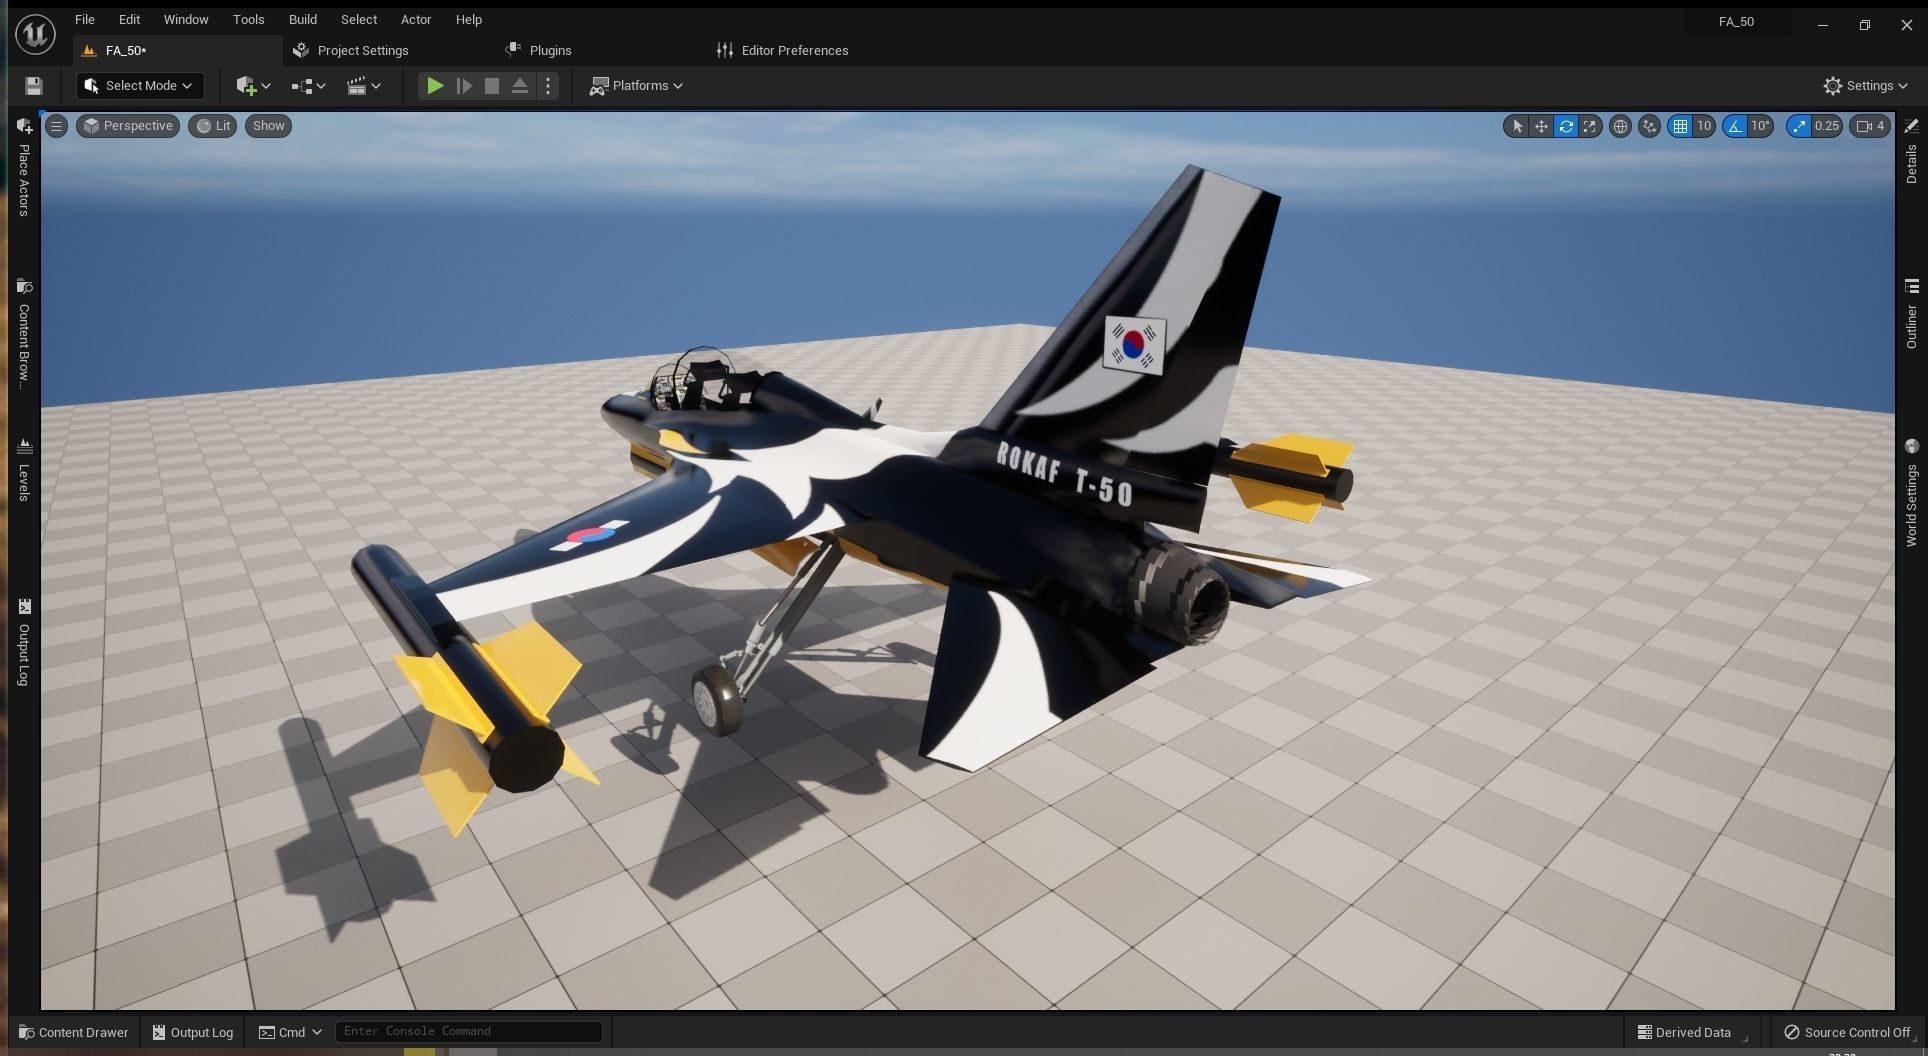The image size is (1928, 1056).
Task: Click the Source Control Off button
Action: [1847, 1032]
